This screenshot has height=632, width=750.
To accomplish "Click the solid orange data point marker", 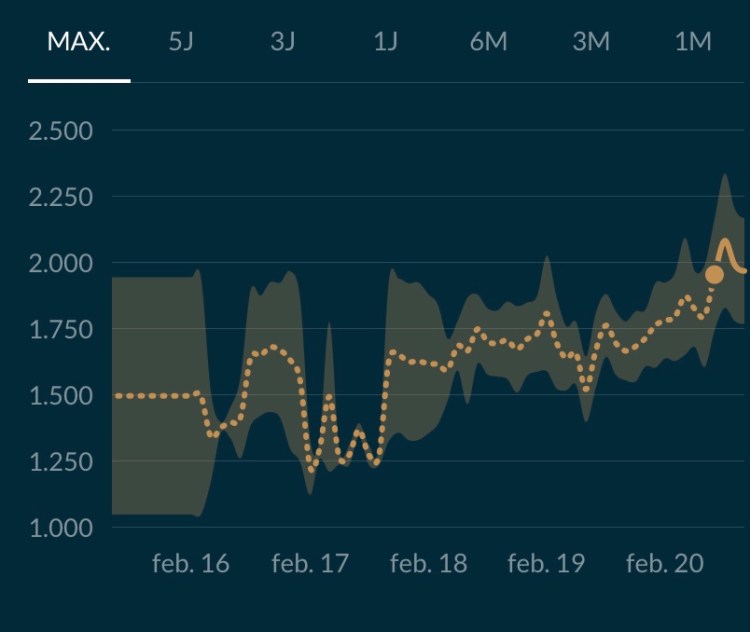I will coord(714,274).
